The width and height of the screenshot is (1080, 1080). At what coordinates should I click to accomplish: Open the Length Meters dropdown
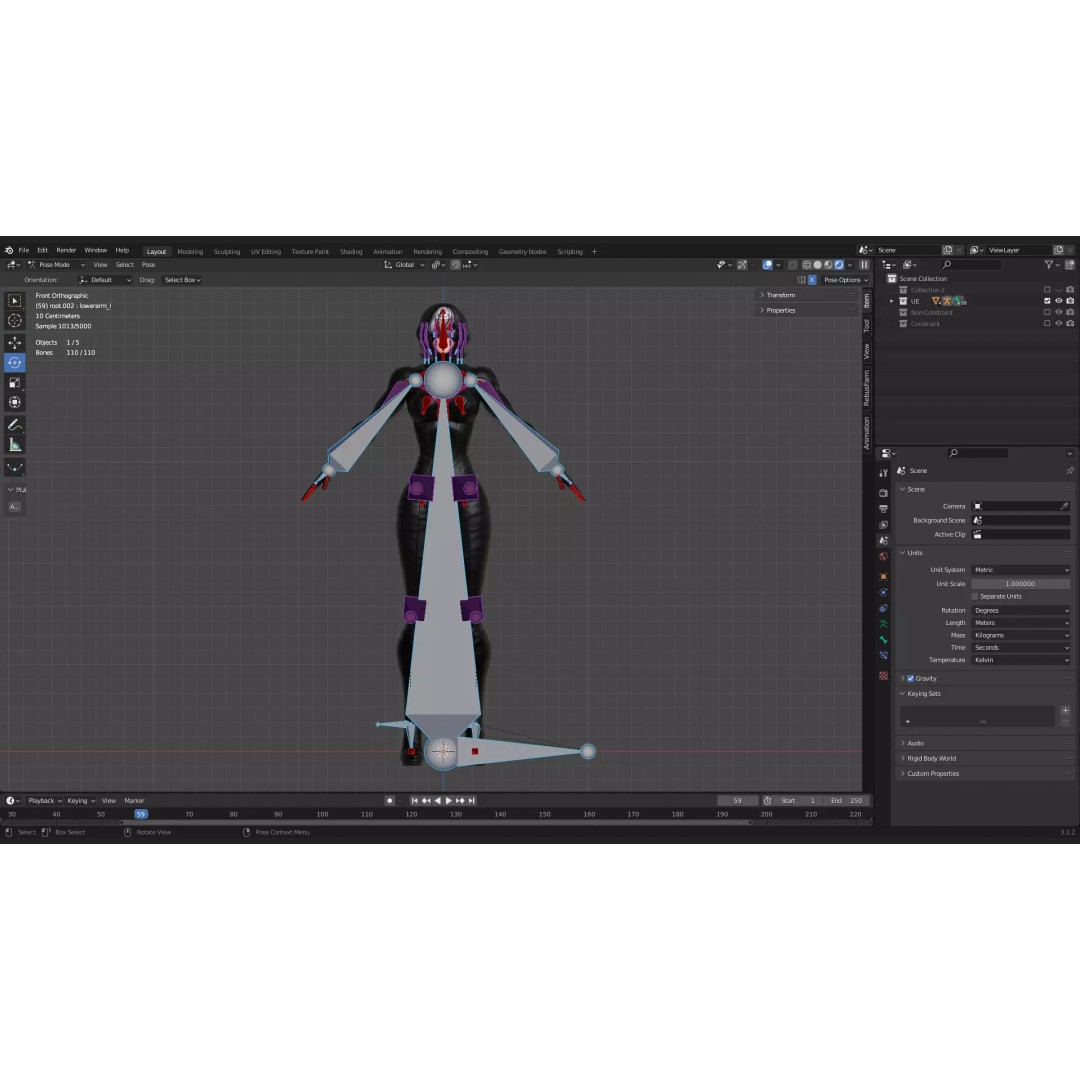(1021, 623)
